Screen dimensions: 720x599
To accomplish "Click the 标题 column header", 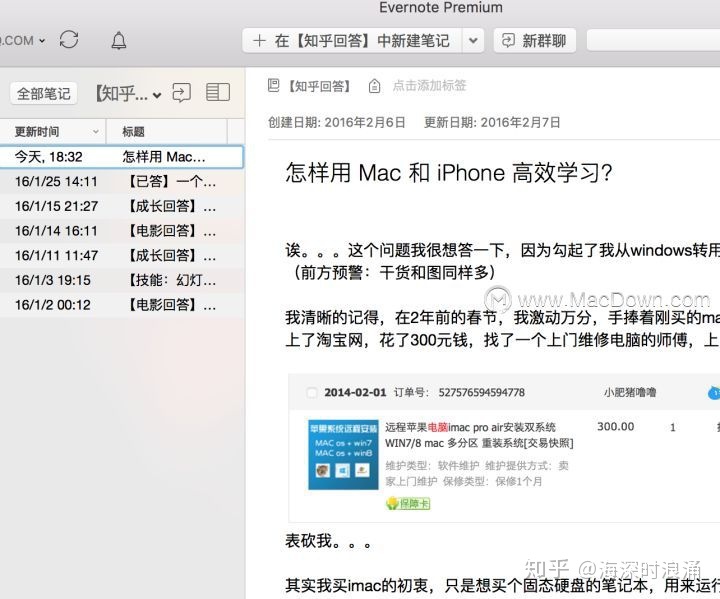I will click(167, 132).
